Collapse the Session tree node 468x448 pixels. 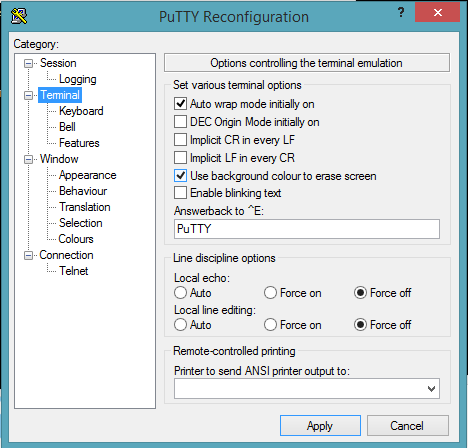(x=29, y=63)
